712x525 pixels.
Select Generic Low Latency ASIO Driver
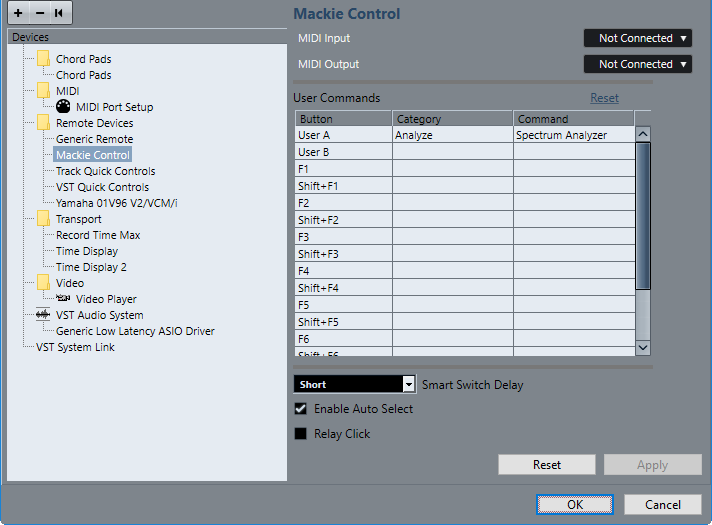coord(135,331)
